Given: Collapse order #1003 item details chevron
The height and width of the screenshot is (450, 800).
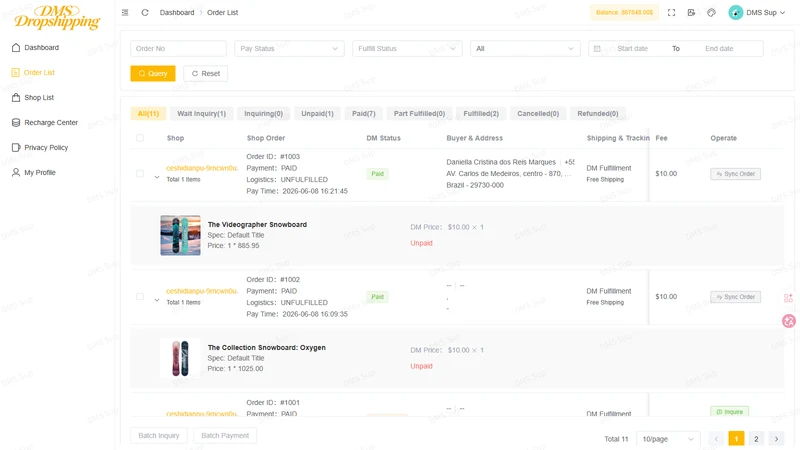Looking at the screenshot, I should pos(157,178).
